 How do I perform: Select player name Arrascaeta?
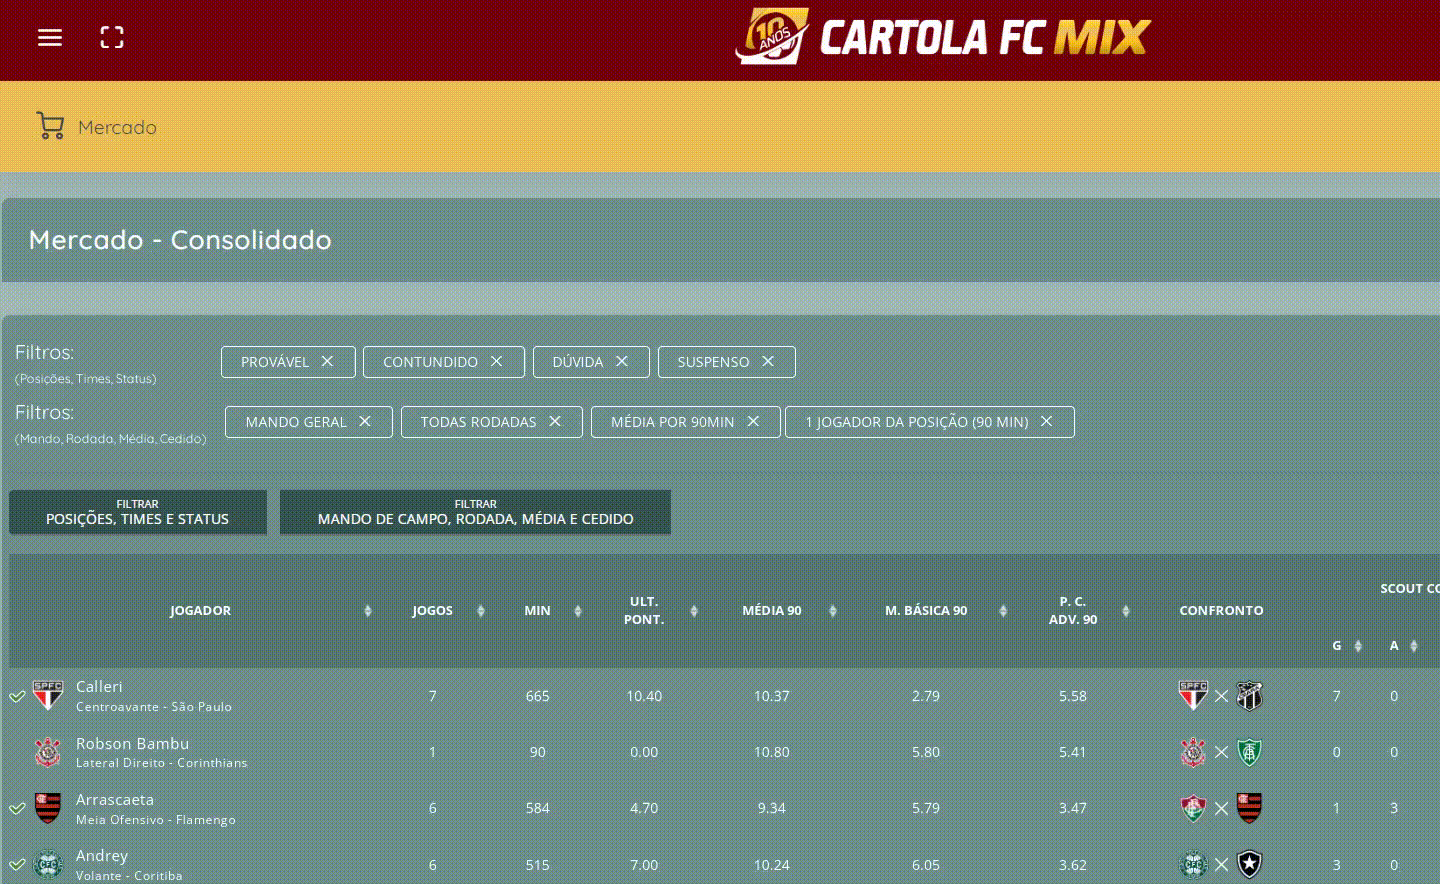click(115, 800)
